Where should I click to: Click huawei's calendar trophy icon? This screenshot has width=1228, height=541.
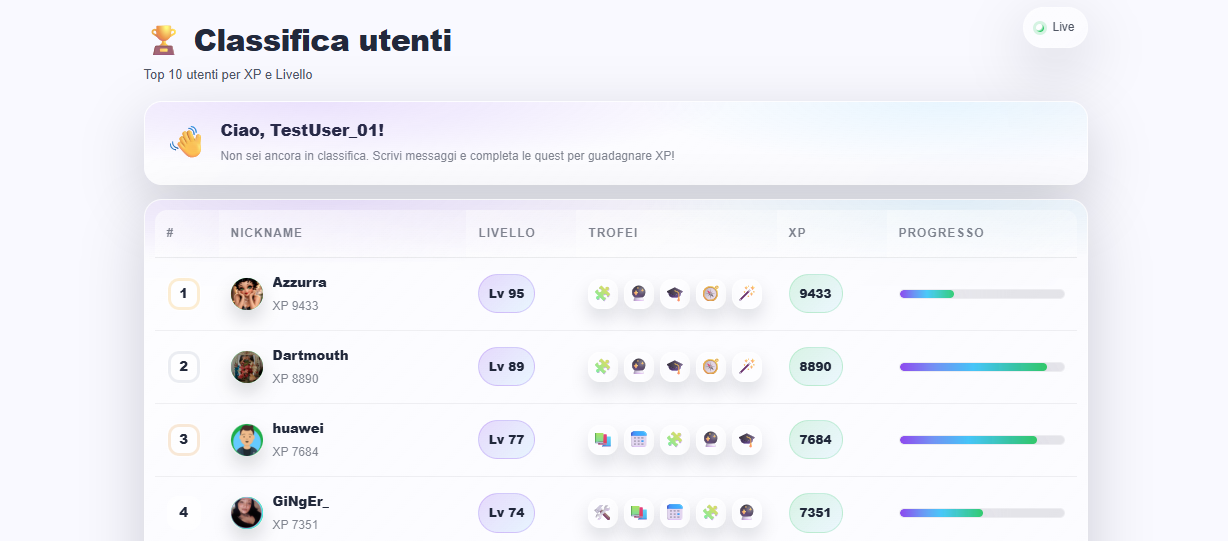pos(638,440)
